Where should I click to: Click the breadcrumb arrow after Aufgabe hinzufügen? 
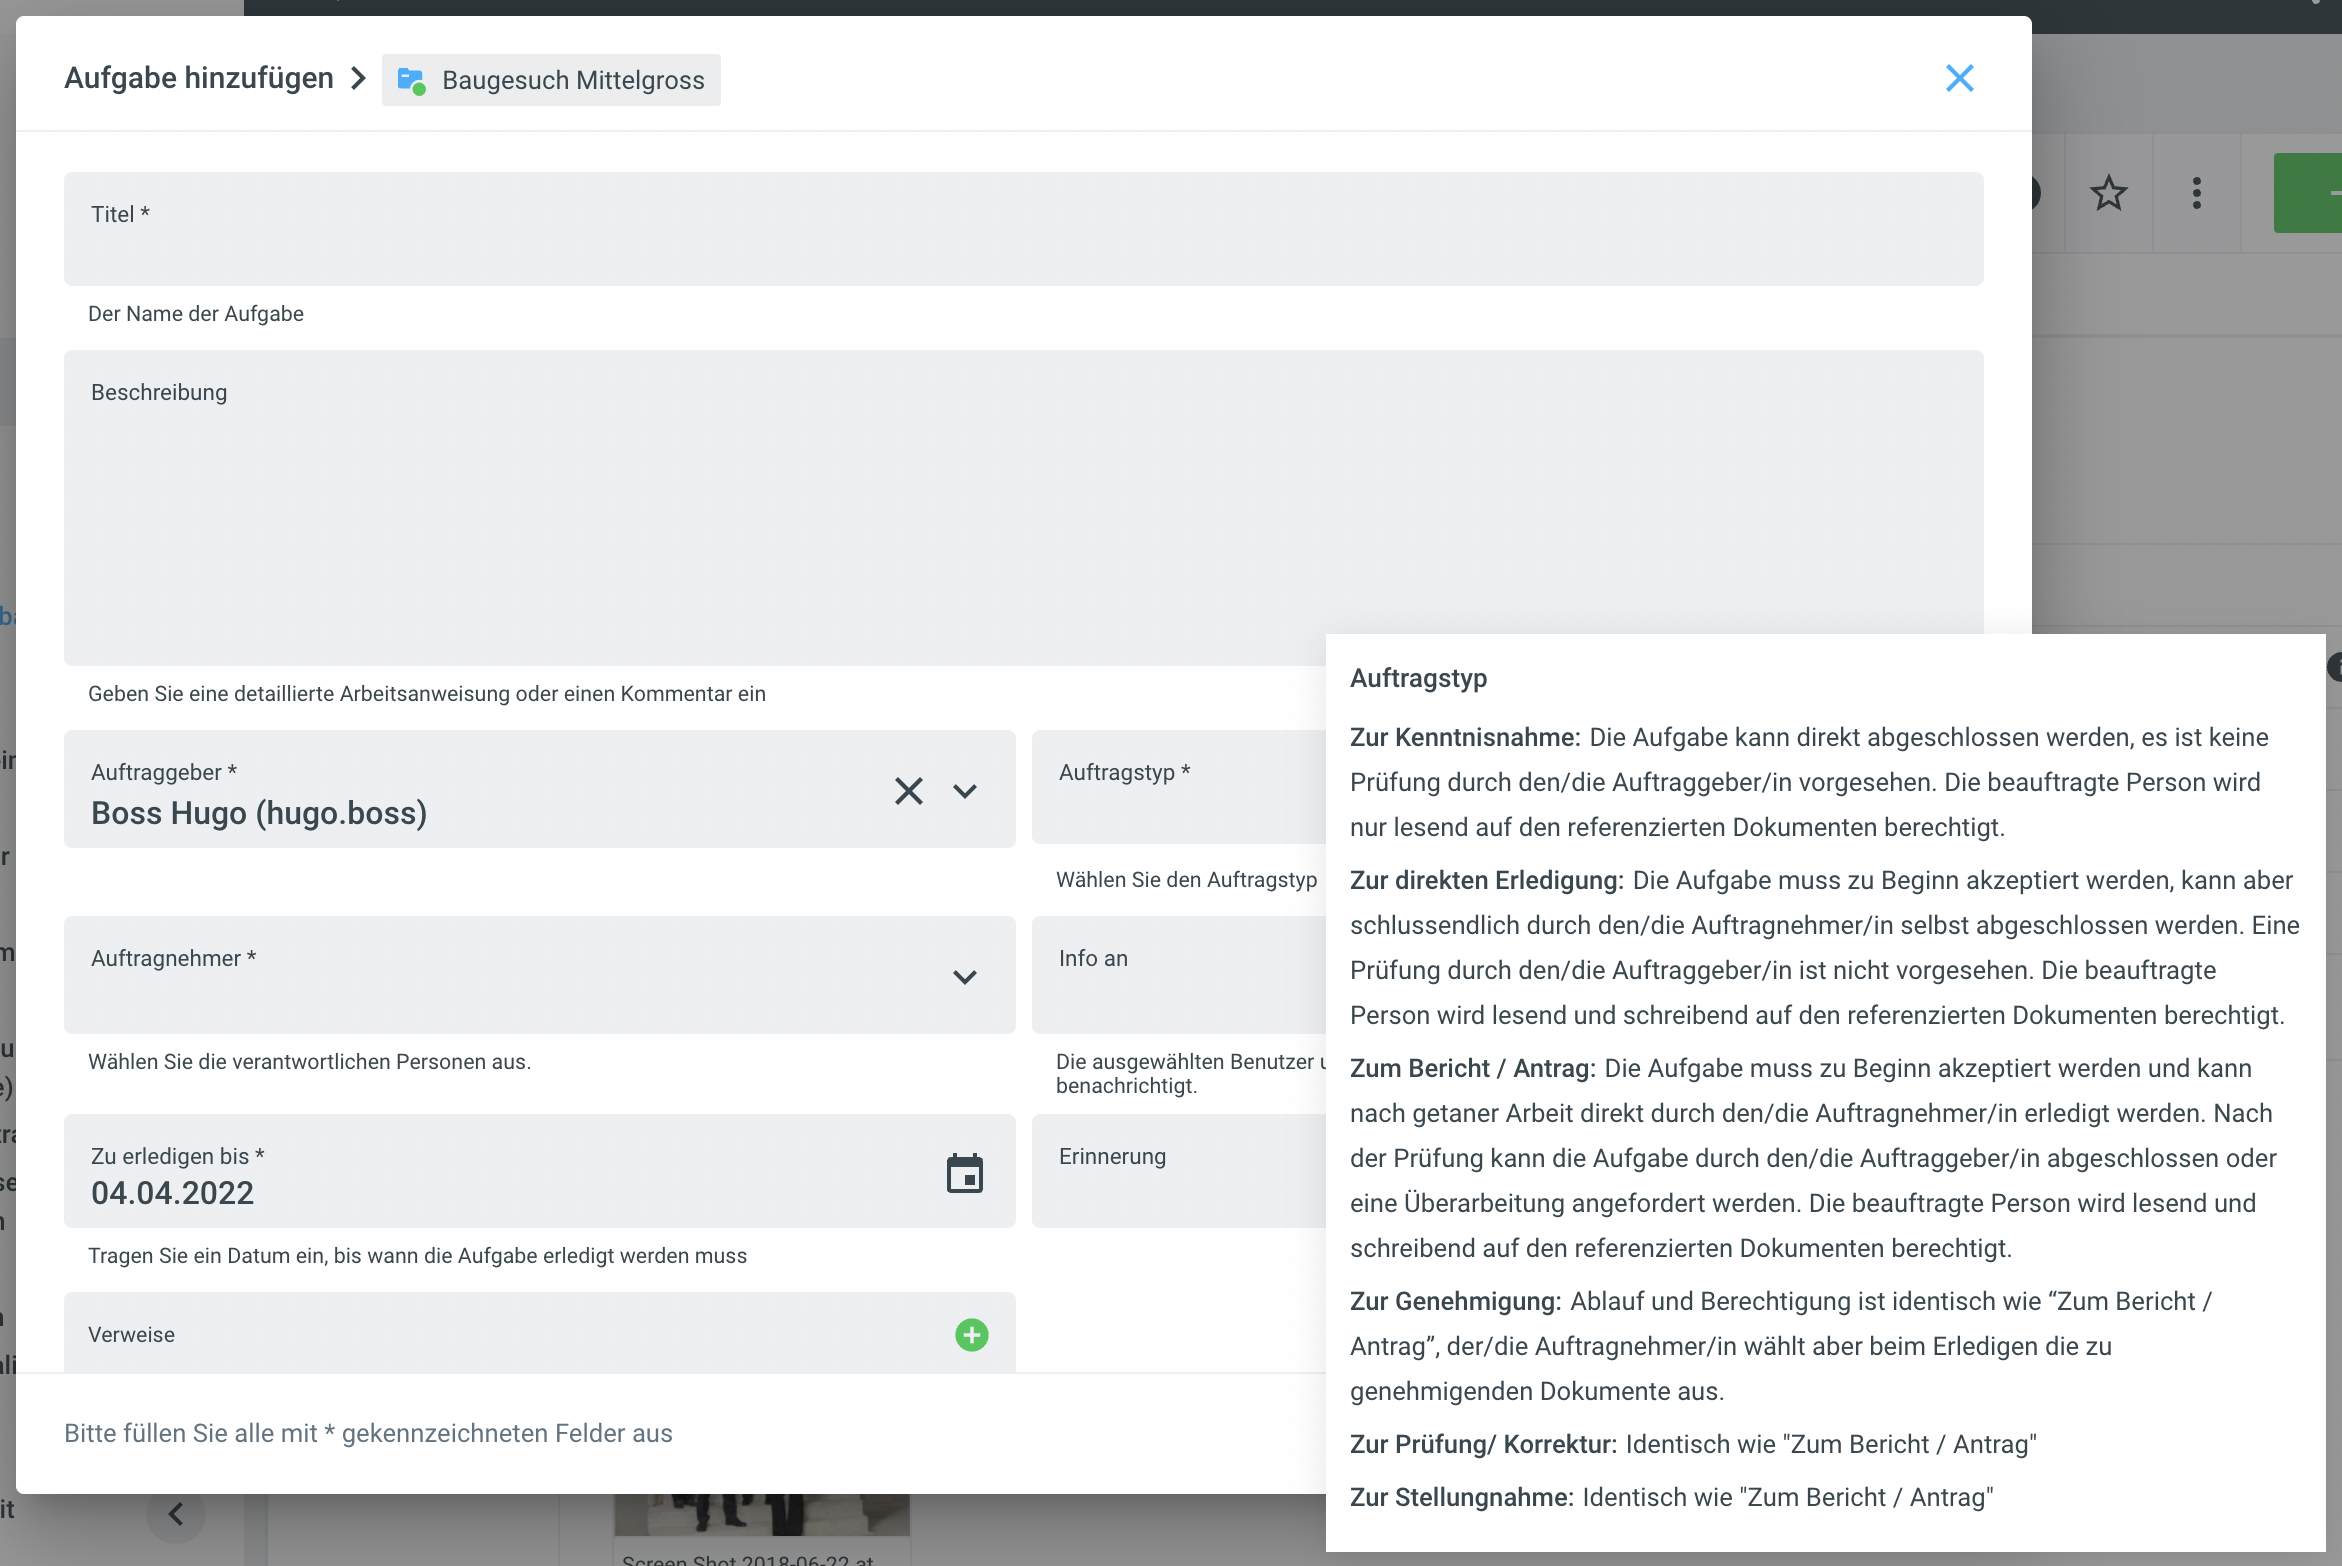click(358, 78)
